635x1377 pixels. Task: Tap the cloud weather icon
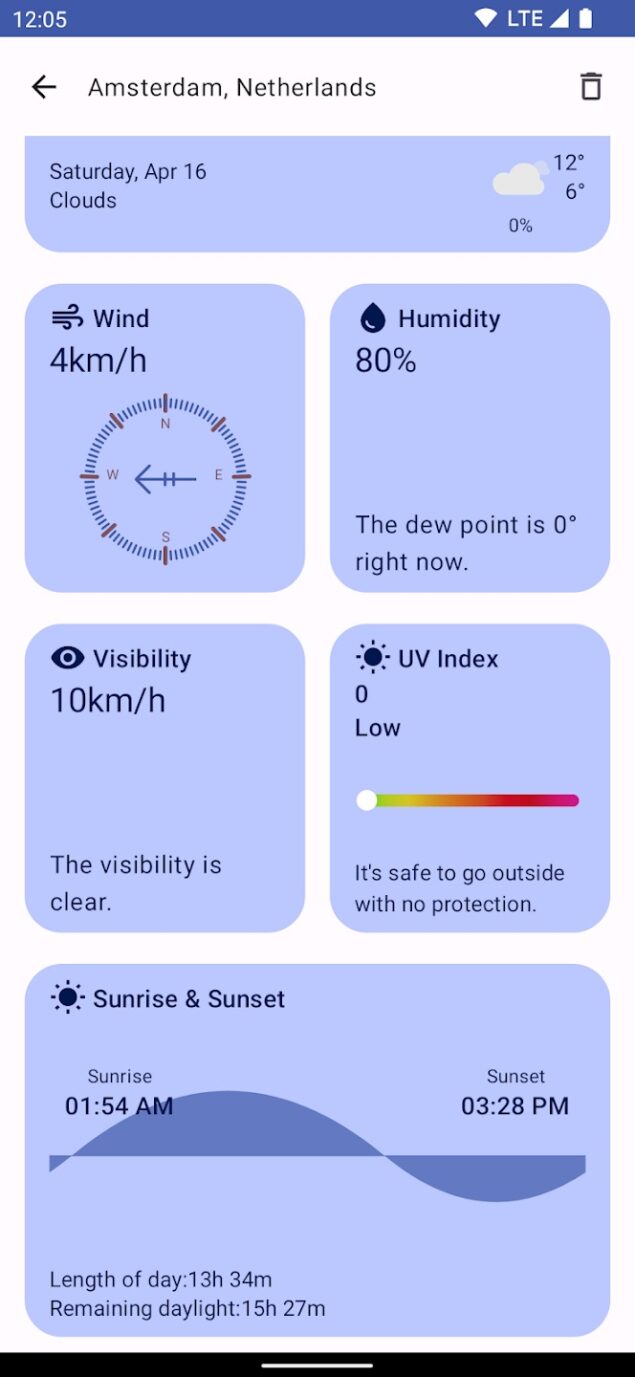coord(520,180)
